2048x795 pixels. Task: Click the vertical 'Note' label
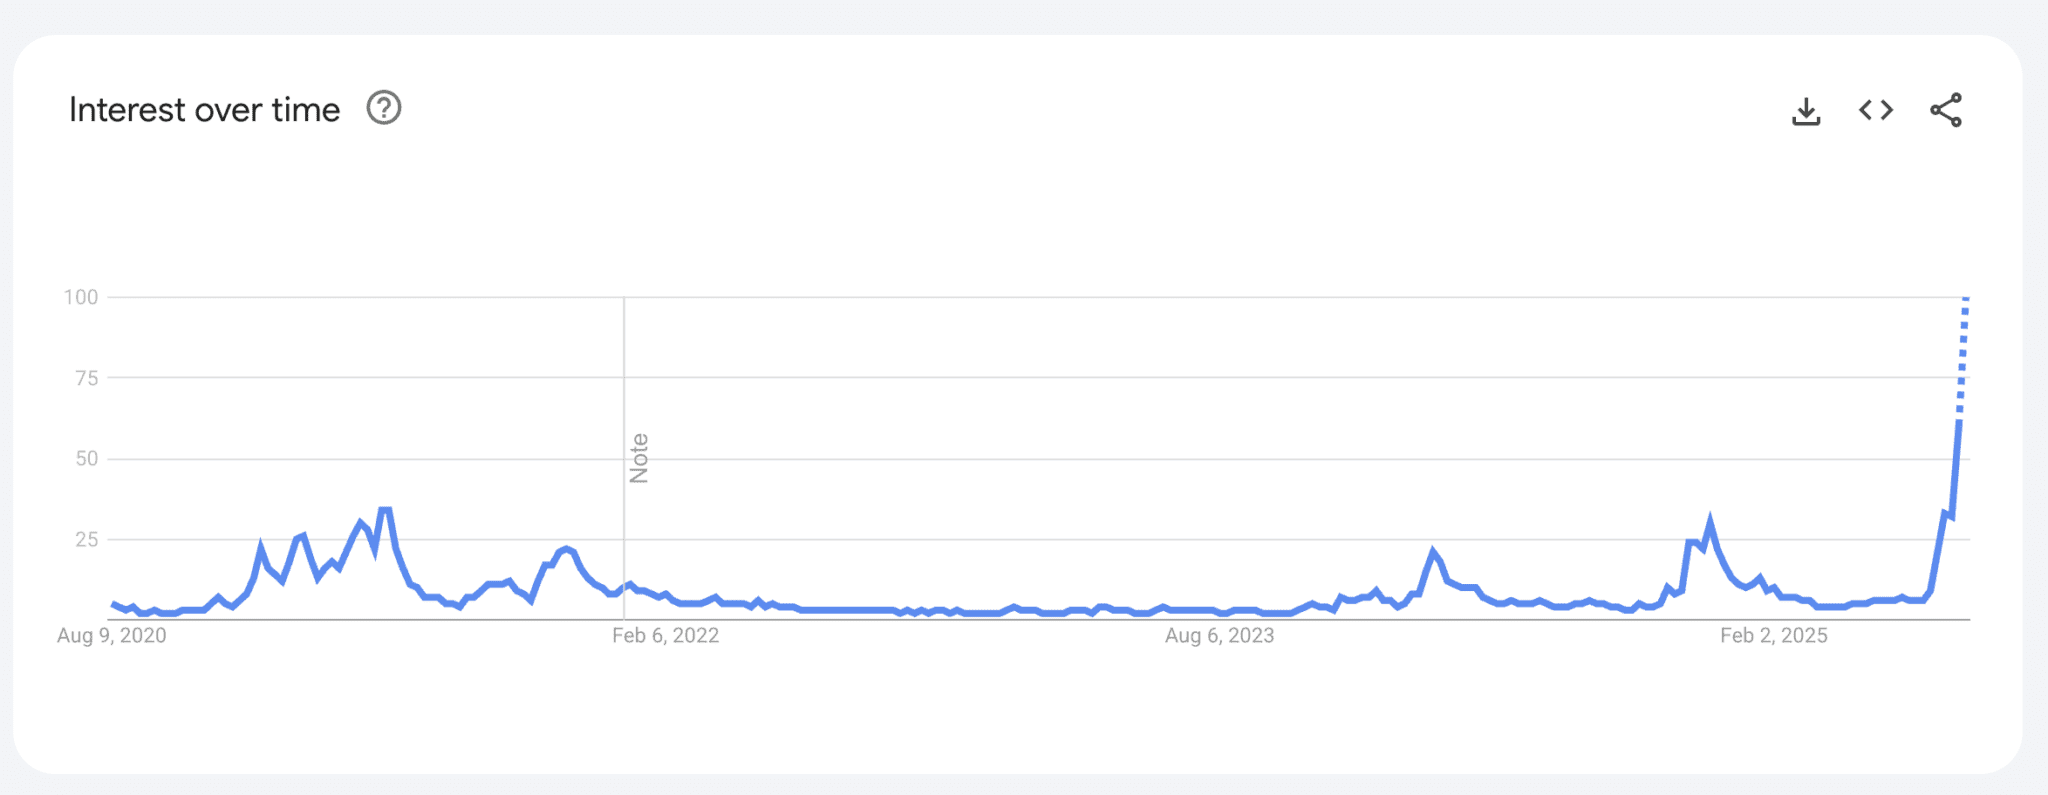pyautogui.click(x=639, y=458)
